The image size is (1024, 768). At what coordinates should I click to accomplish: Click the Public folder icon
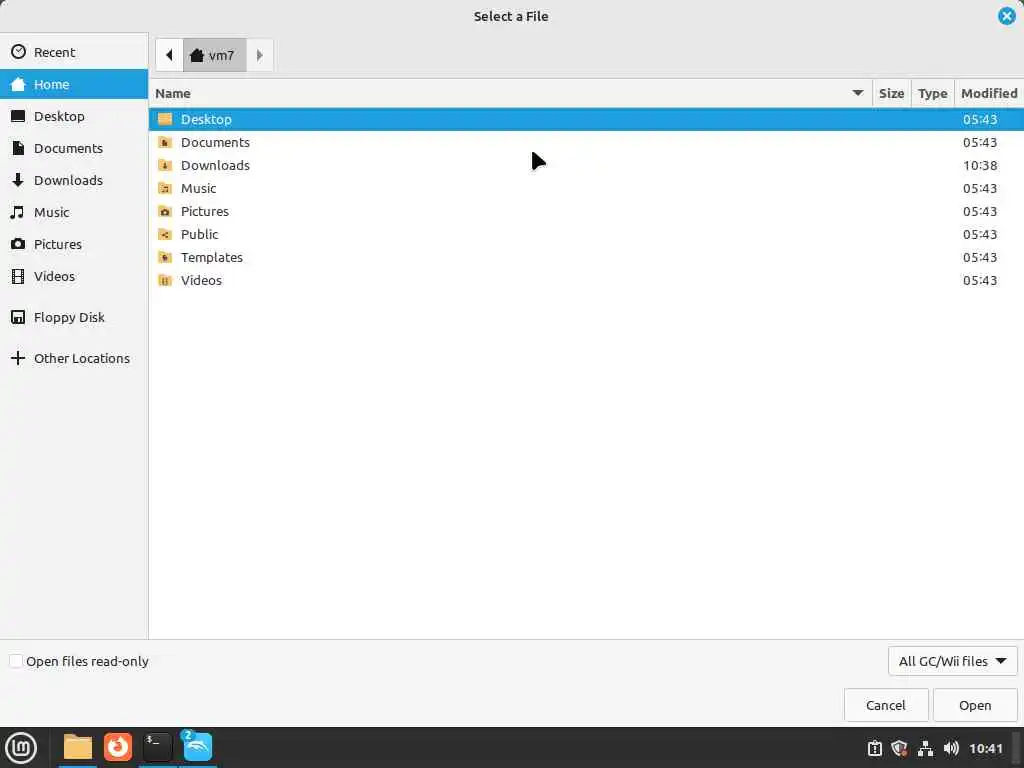[x=165, y=234]
